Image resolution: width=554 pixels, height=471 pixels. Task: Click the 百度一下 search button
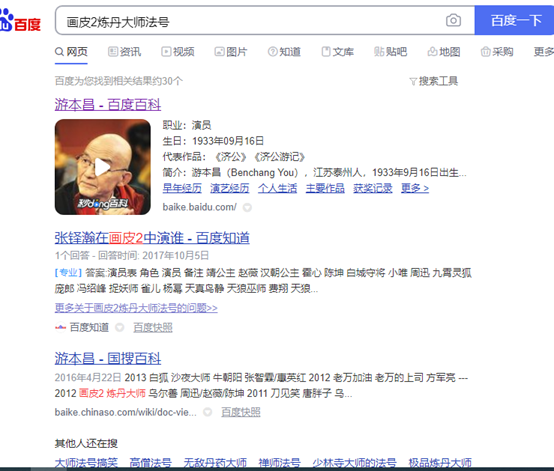coord(514,20)
